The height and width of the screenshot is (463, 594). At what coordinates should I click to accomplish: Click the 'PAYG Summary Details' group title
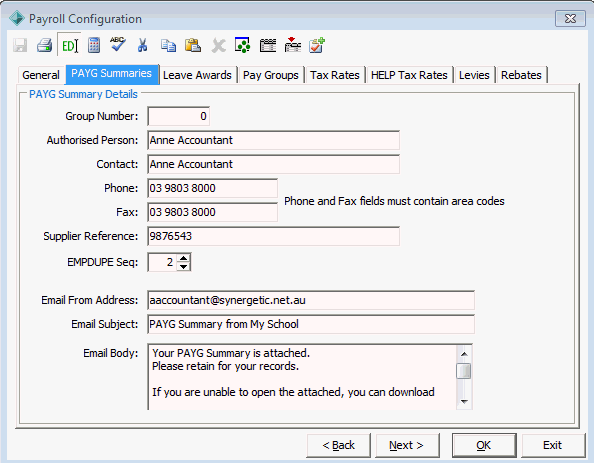83,94
